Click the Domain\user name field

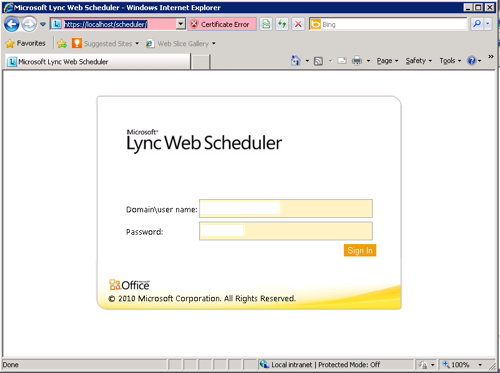tap(286, 209)
